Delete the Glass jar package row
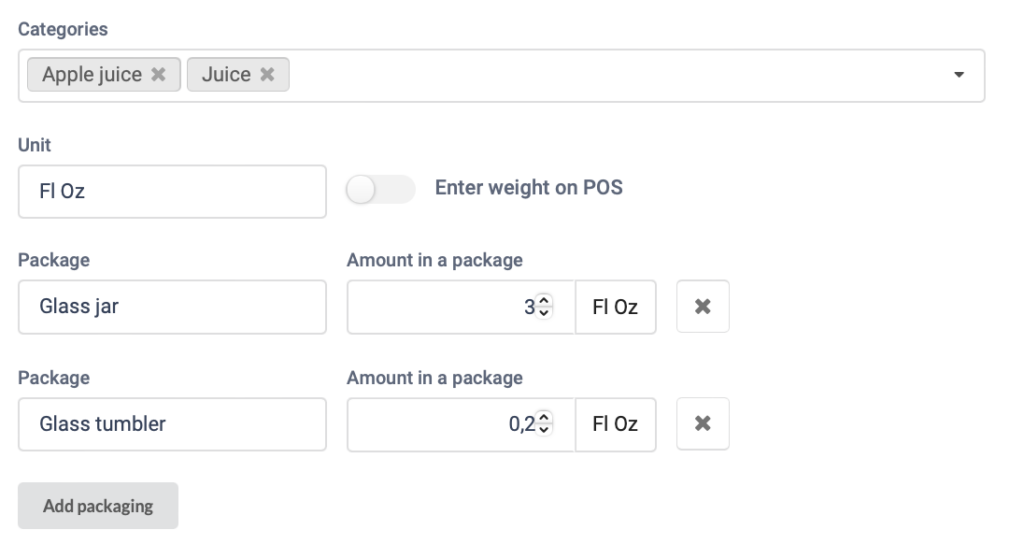Image resolution: width=1024 pixels, height=544 pixels. pos(703,306)
